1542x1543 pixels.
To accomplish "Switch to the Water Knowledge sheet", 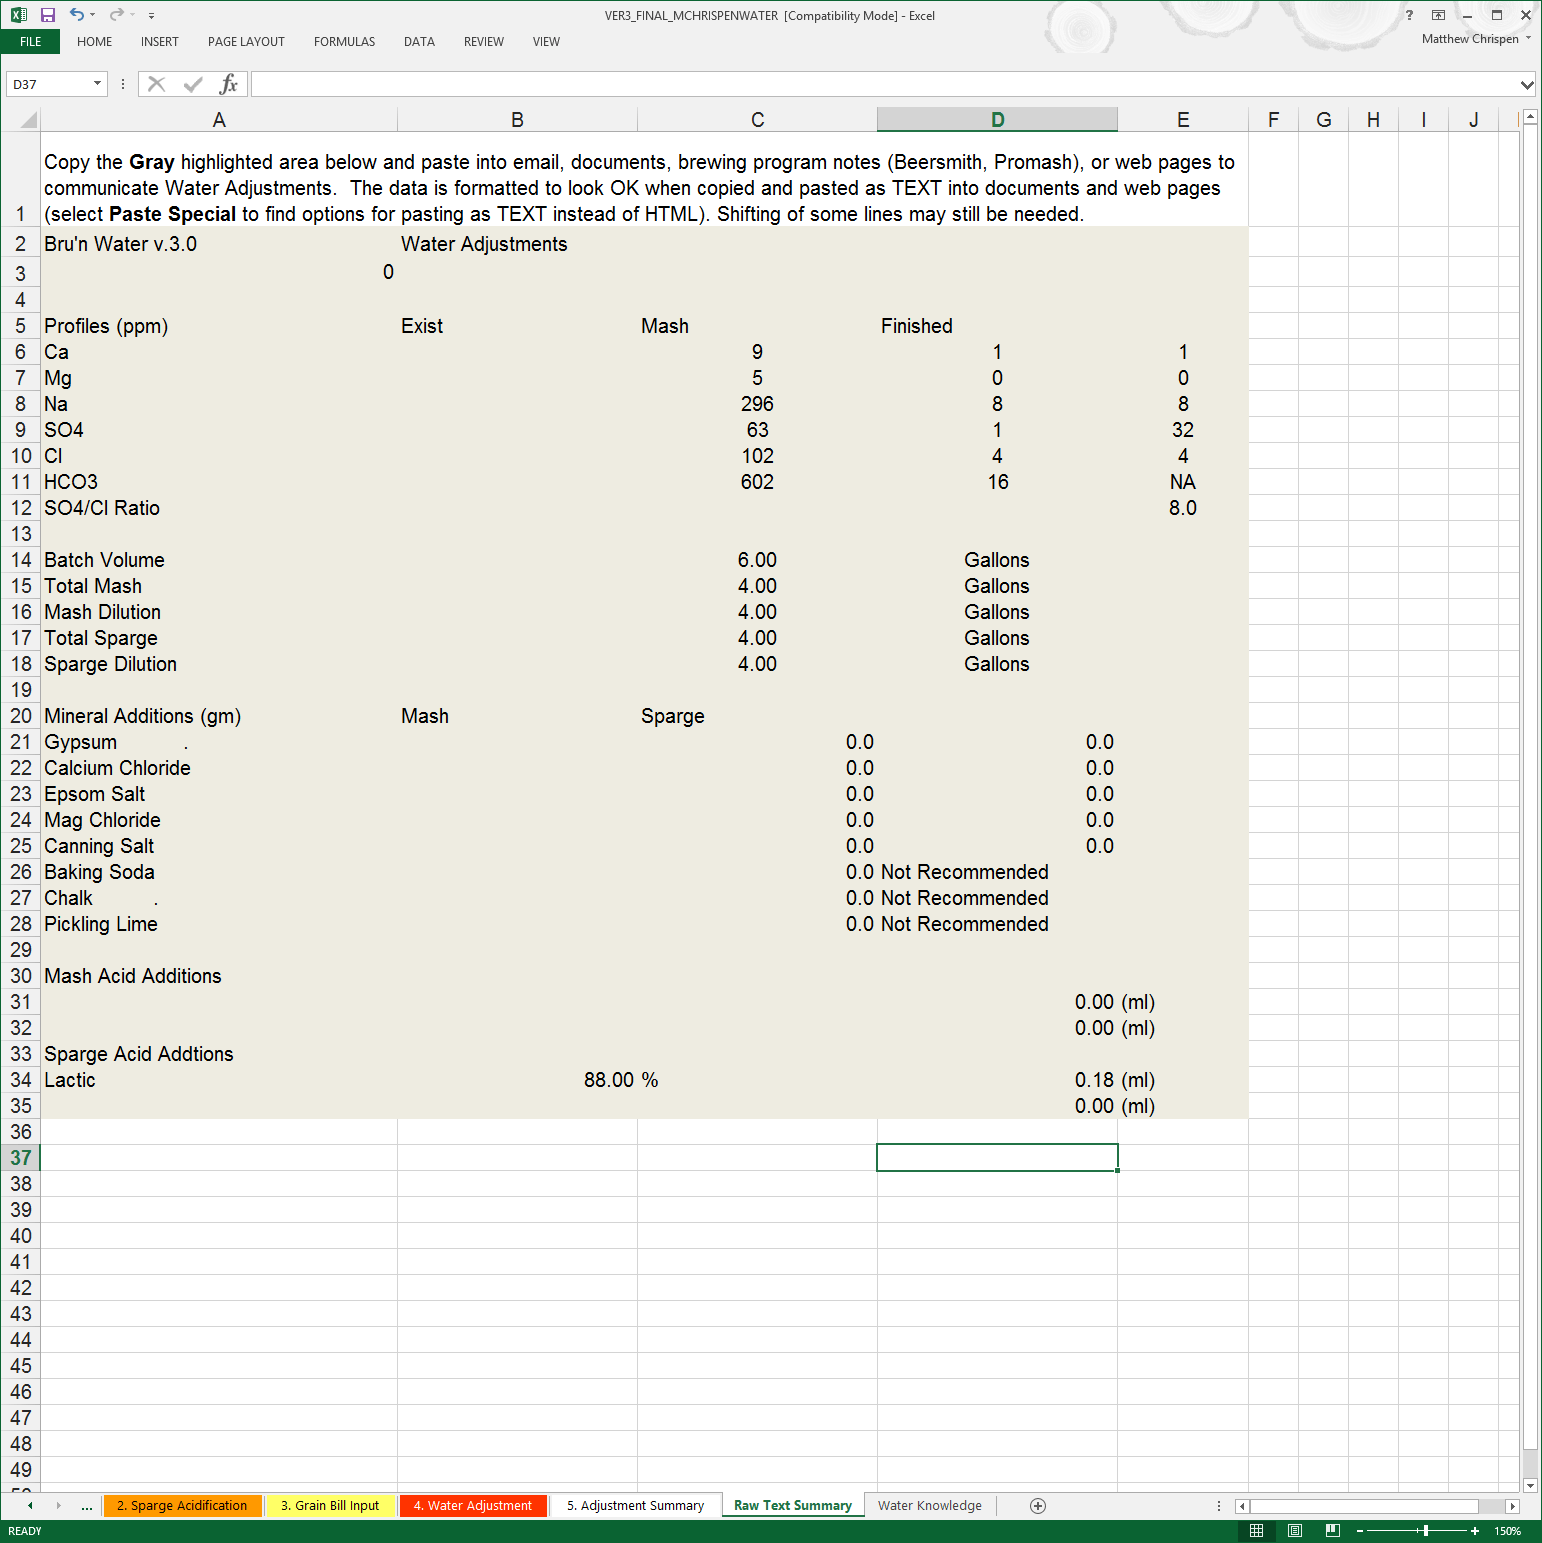I will (929, 1506).
